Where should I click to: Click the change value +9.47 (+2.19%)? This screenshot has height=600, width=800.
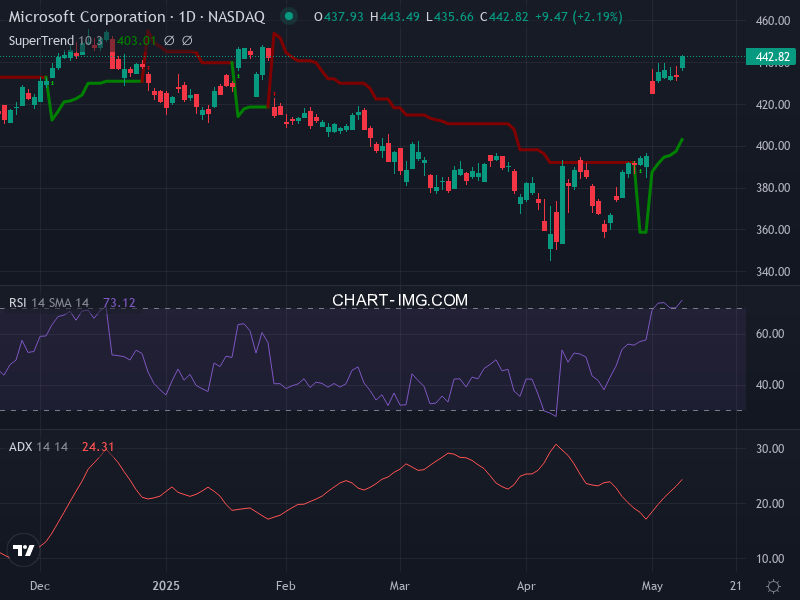pos(579,17)
